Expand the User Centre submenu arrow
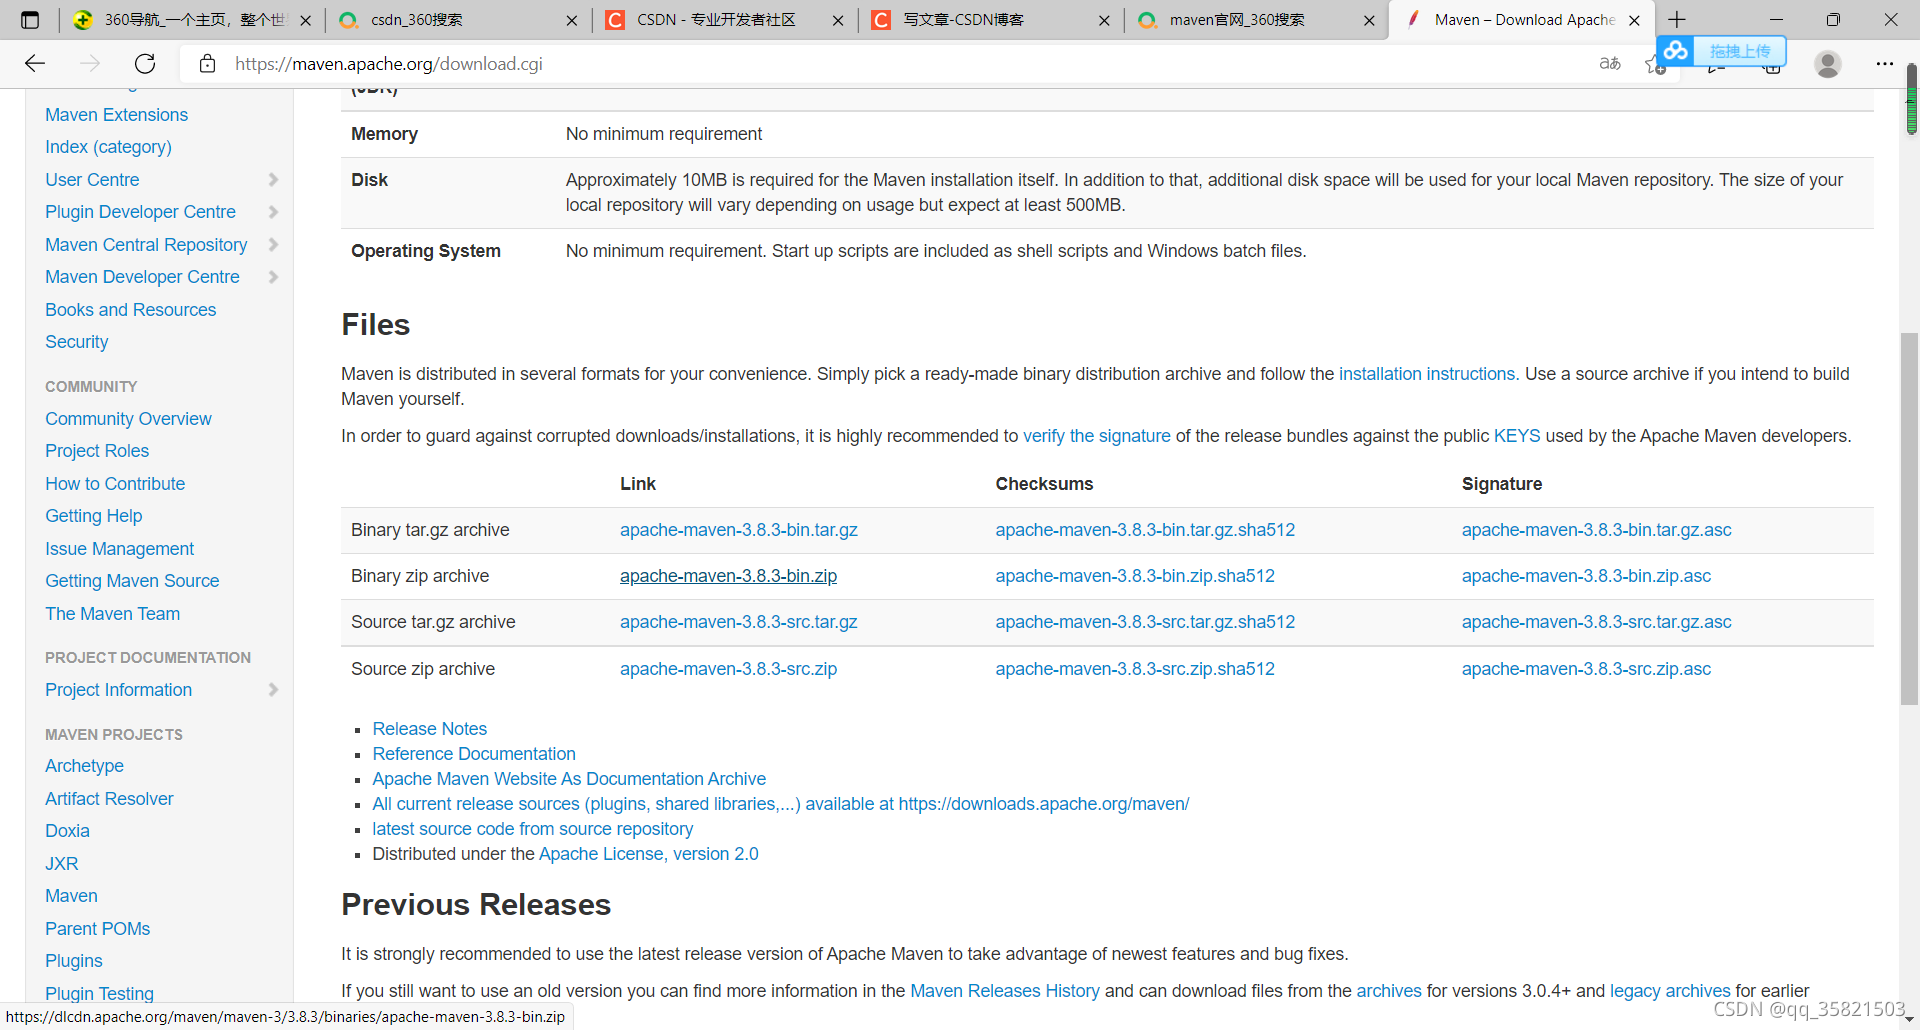Viewport: 1920px width, 1030px height. [x=273, y=180]
